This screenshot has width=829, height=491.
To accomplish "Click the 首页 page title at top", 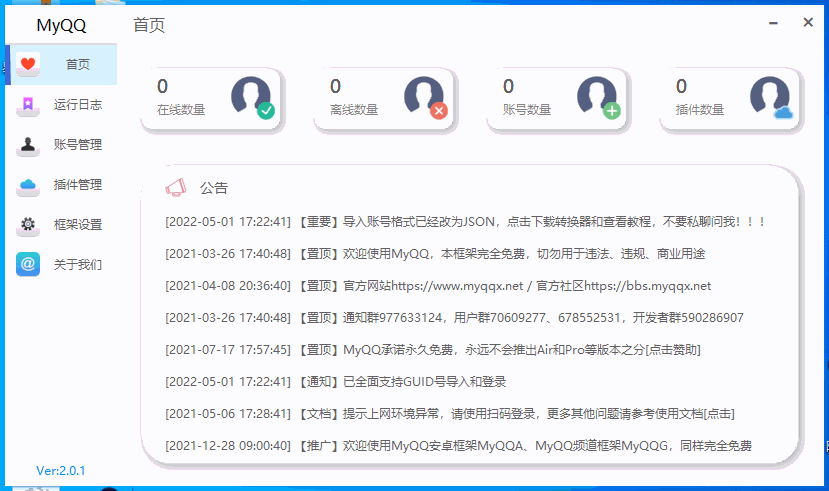I will tap(149, 25).
